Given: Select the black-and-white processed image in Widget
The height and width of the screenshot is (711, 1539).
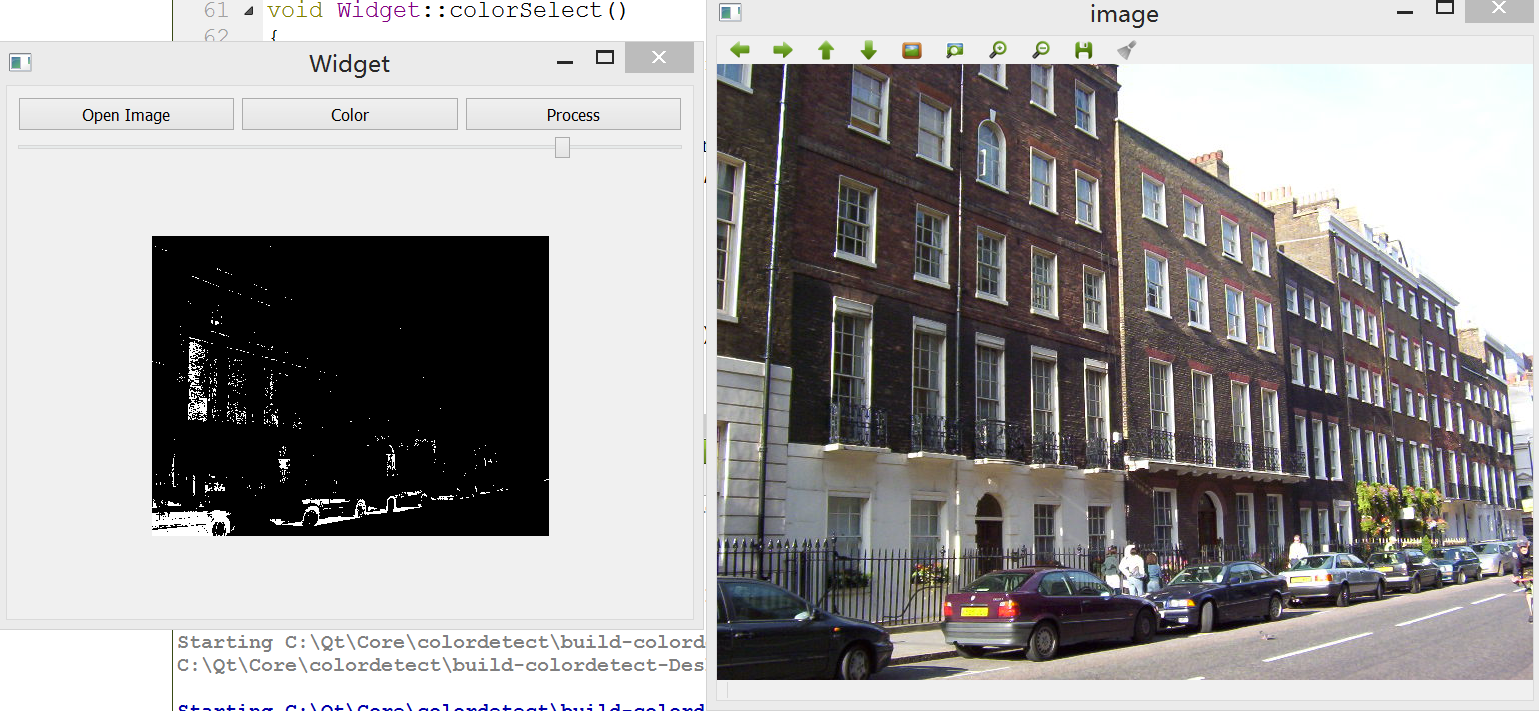Looking at the screenshot, I should pos(350,386).
